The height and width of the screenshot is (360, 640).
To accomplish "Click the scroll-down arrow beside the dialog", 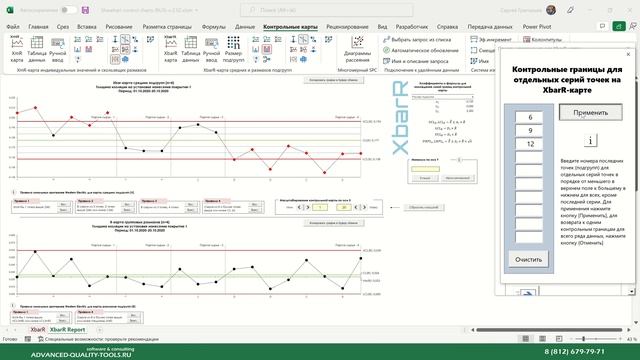I will 631,291.
